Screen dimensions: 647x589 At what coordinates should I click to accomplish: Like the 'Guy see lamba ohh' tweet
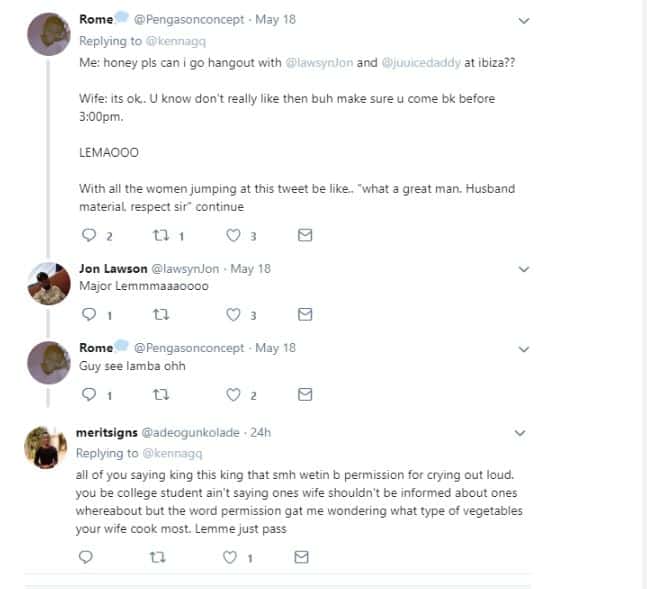click(234, 394)
